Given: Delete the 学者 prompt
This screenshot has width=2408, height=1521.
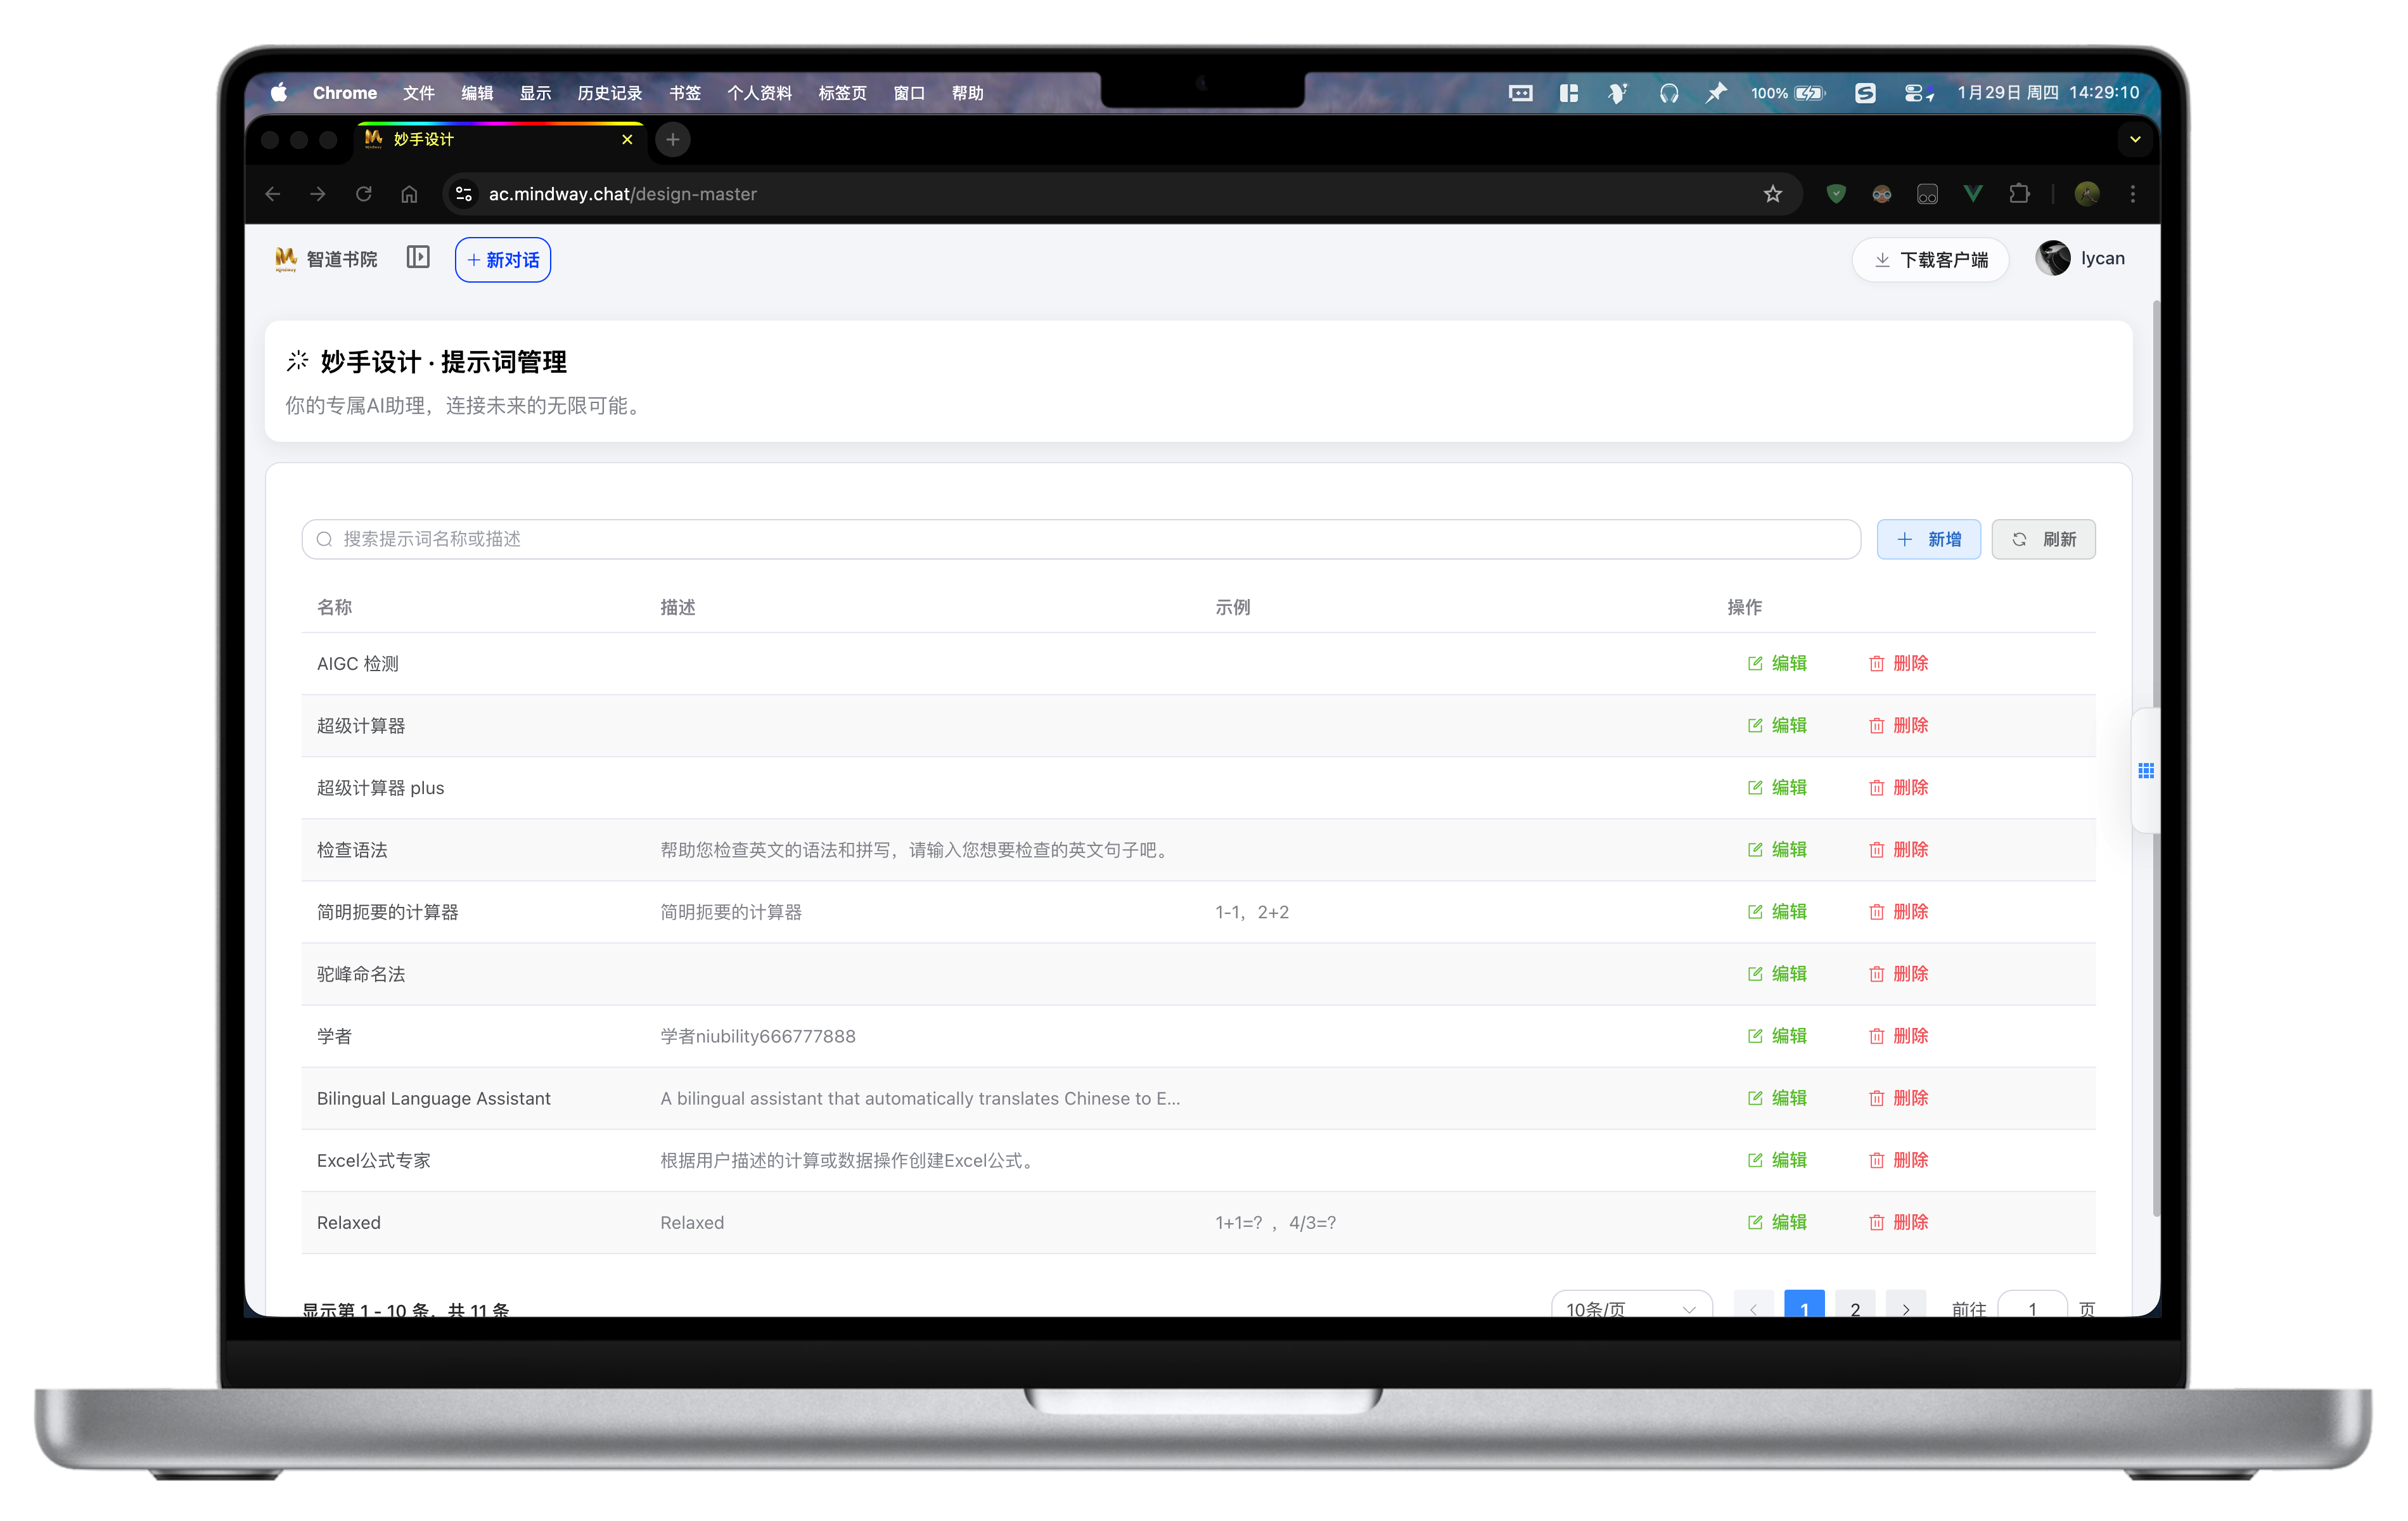Looking at the screenshot, I should point(1898,1035).
